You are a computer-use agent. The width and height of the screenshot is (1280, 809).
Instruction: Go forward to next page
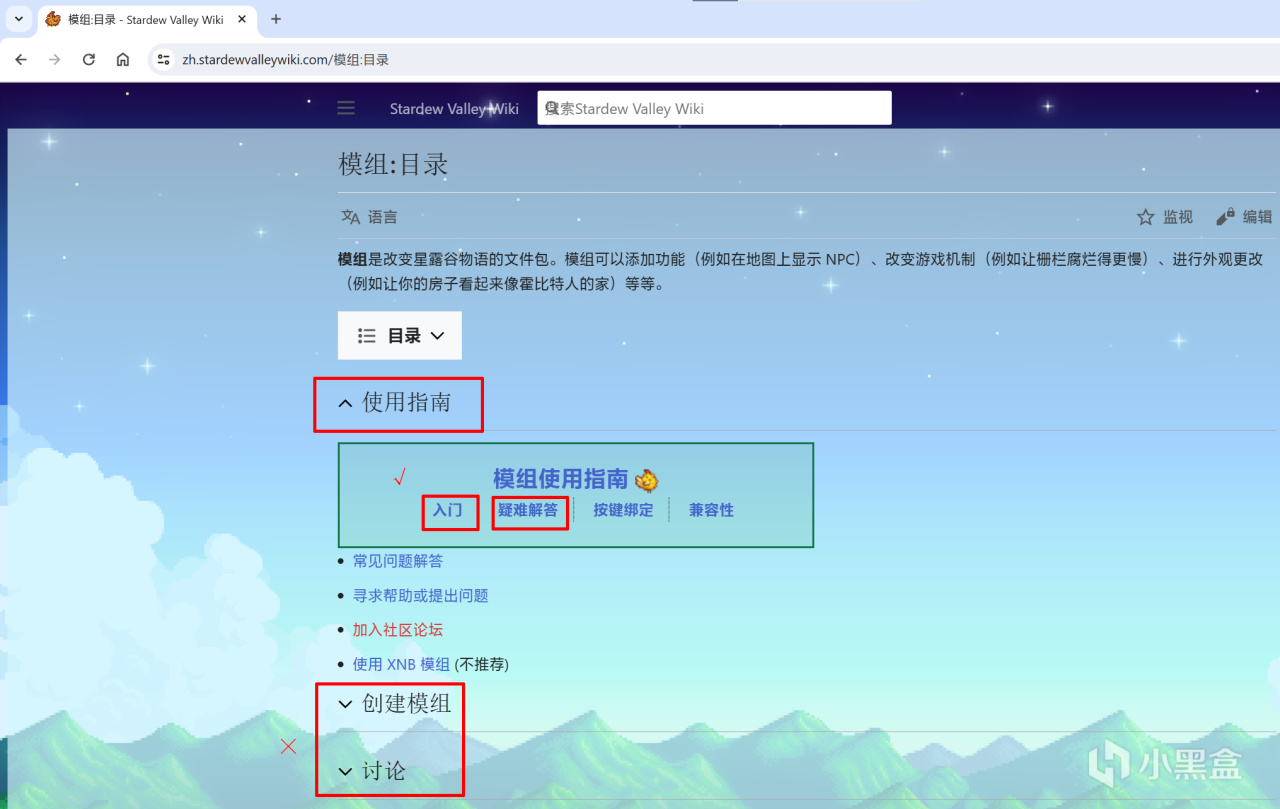coord(55,59)
